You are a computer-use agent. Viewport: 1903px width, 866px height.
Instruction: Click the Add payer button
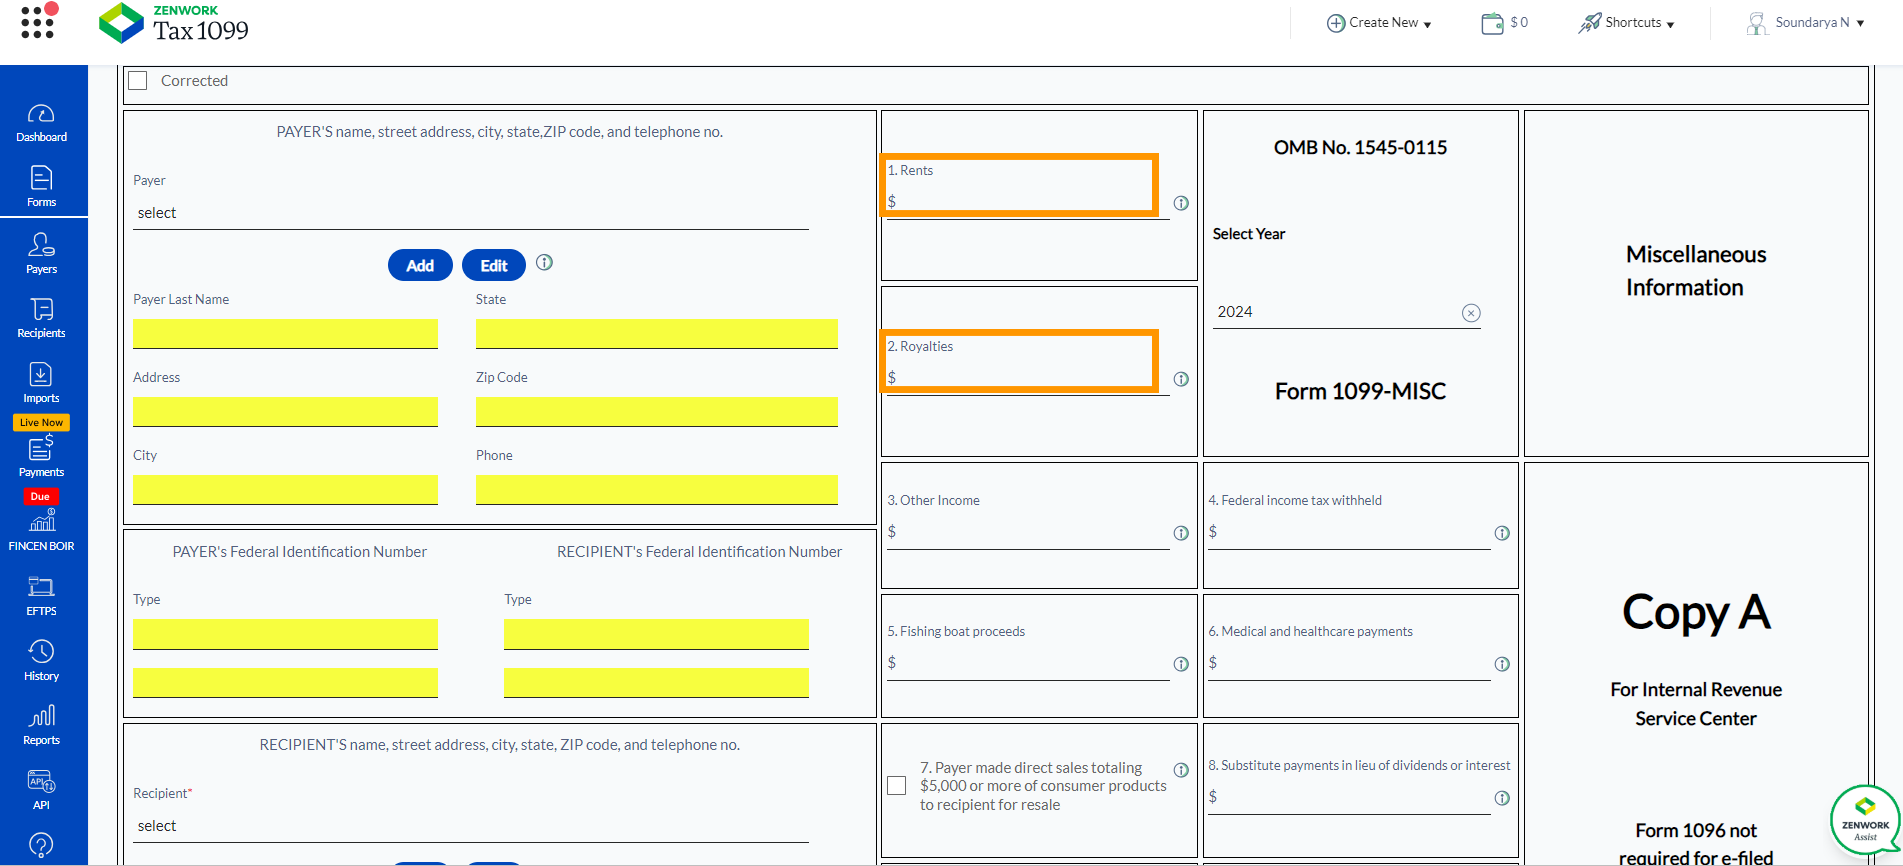(x=420, y=265)
